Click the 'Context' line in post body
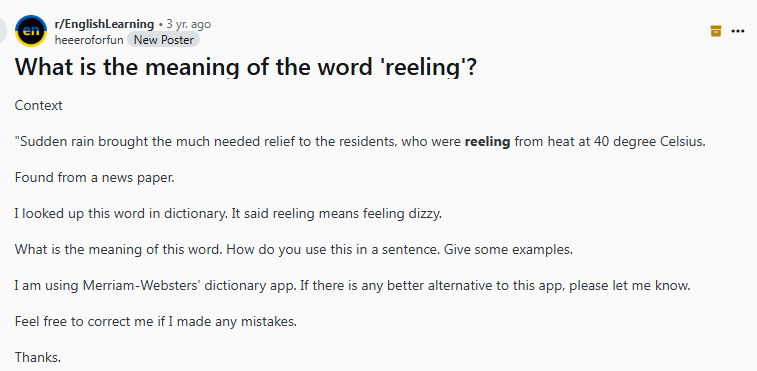 [39, 105]
